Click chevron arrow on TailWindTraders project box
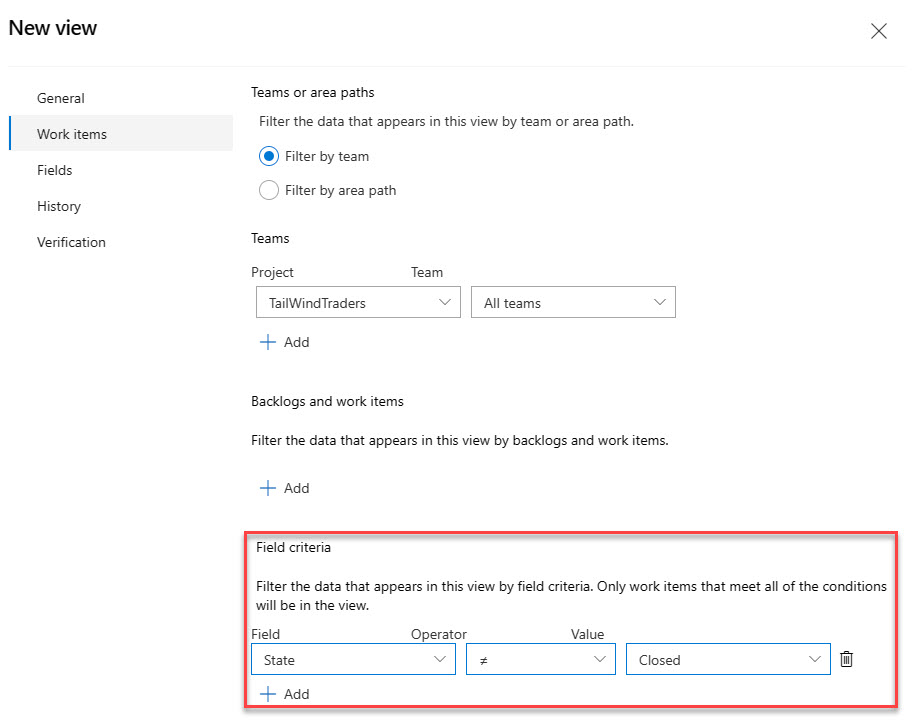Screen dimensions: 913x720 tap(444, 303)
